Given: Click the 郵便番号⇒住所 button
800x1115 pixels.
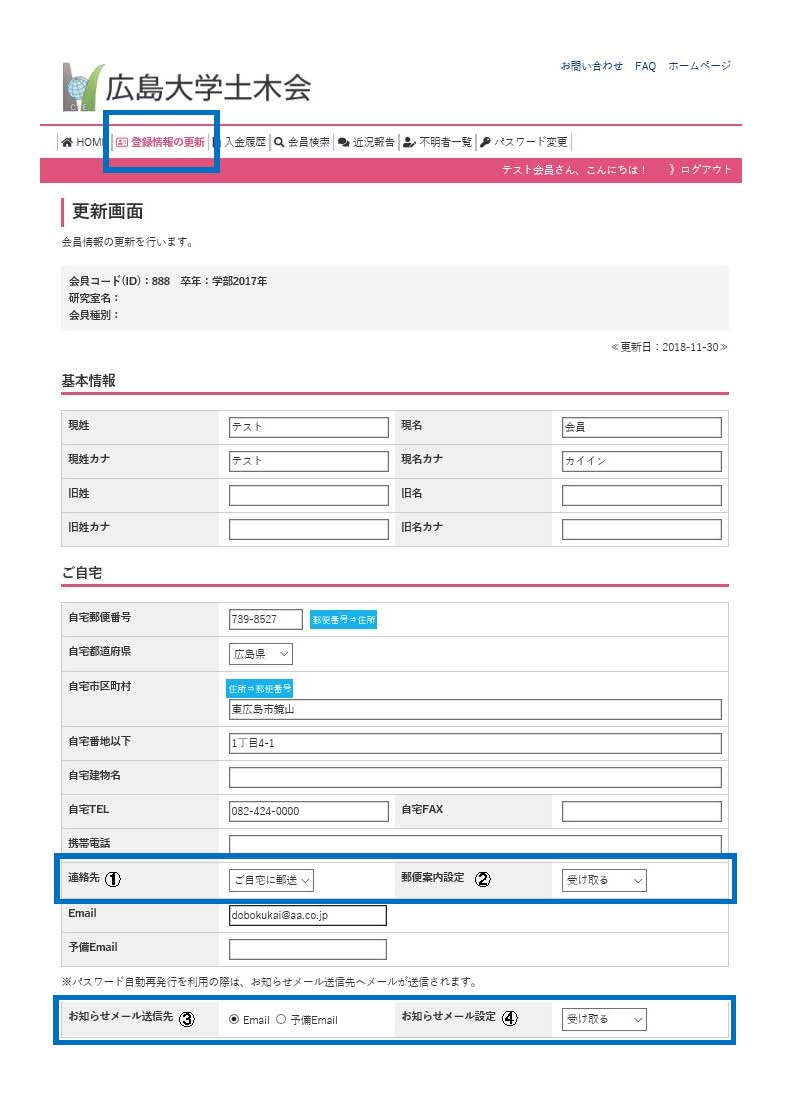Looking at the screenshot, I should tap(343, 620).
